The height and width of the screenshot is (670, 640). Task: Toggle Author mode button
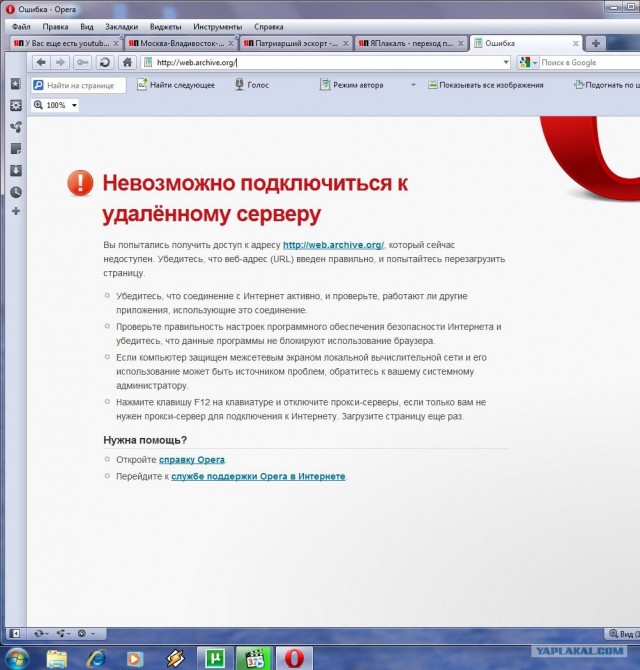coord(352,85)
